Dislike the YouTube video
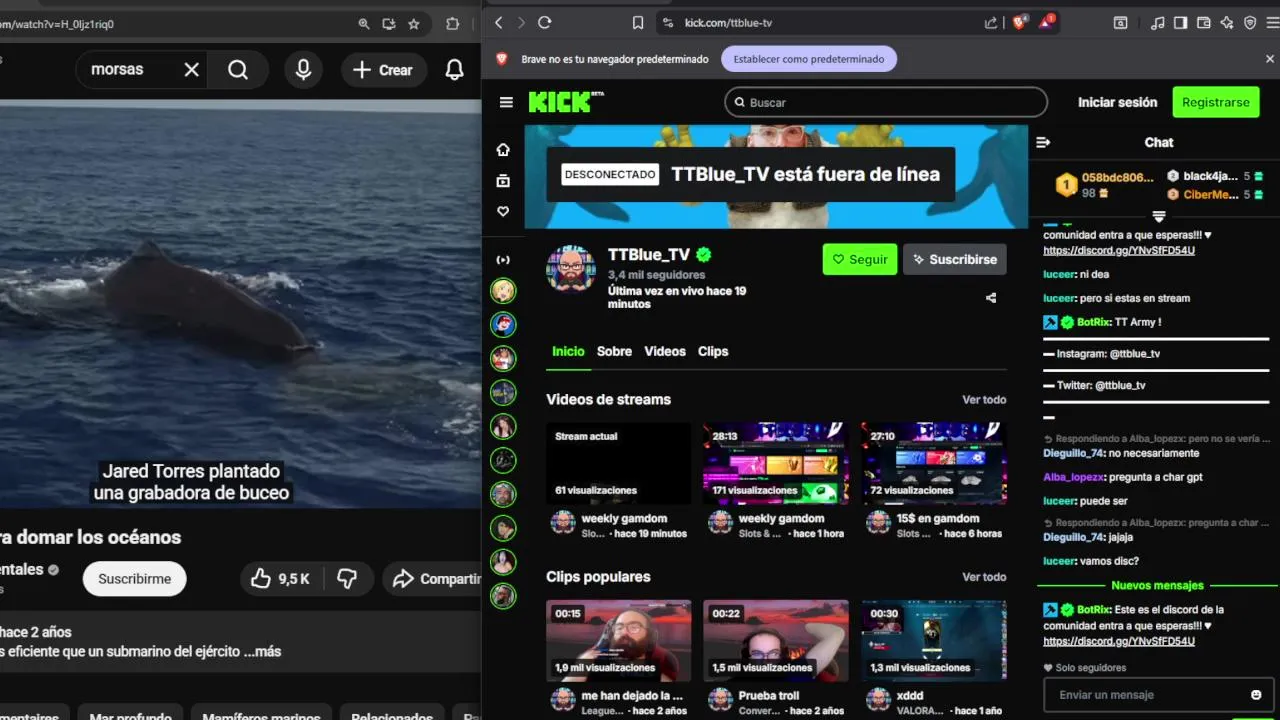1280x720 pixels. point(347,578)
